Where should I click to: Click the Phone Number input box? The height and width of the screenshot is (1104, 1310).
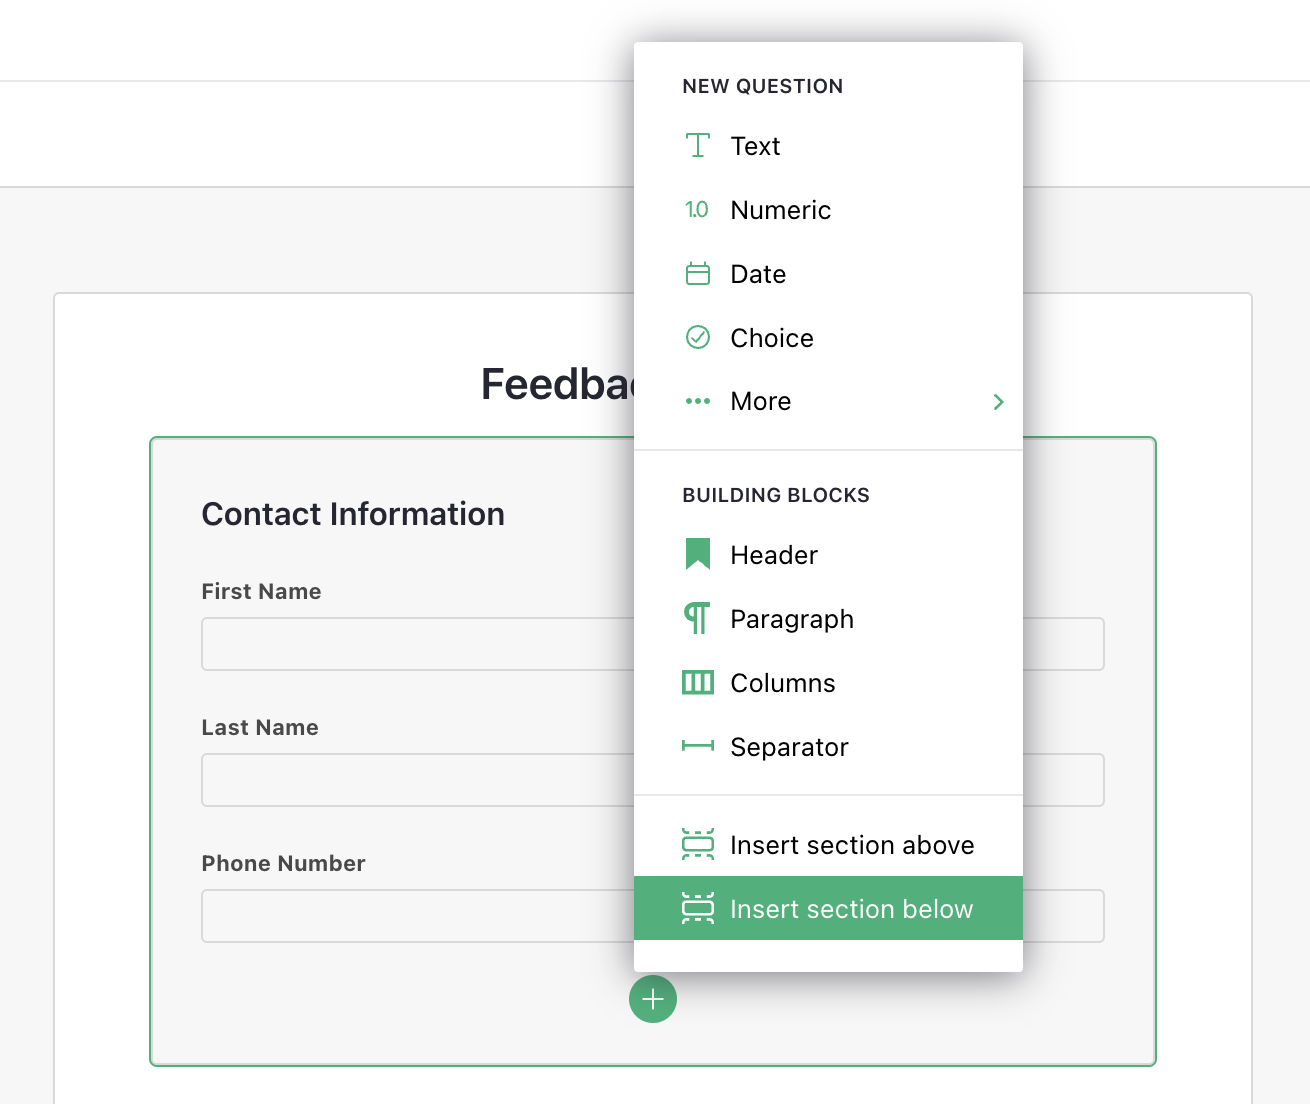[x=418, y=916]
